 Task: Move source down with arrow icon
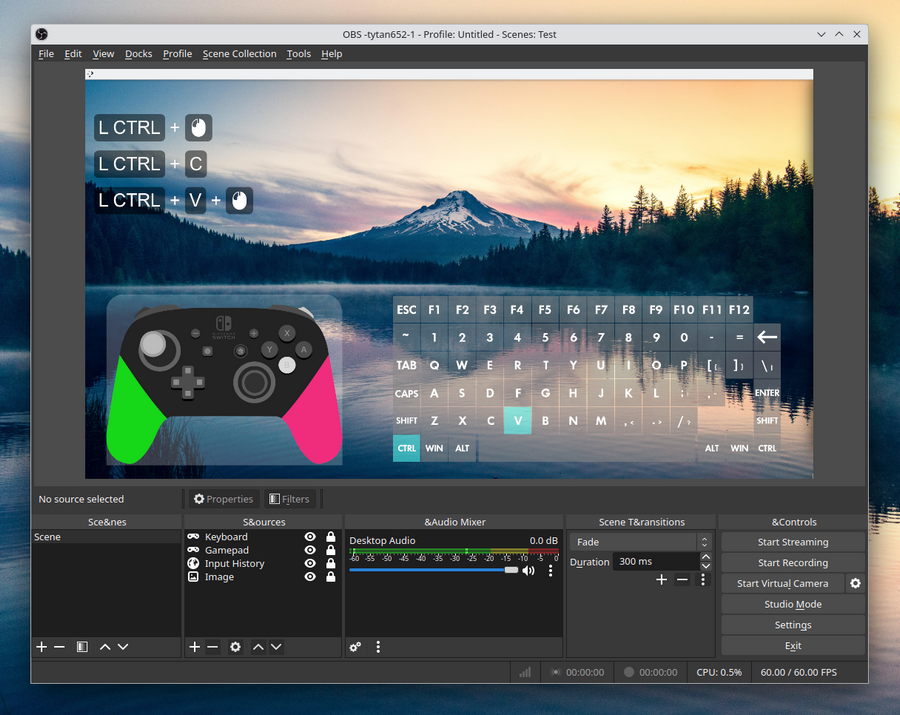276,647
